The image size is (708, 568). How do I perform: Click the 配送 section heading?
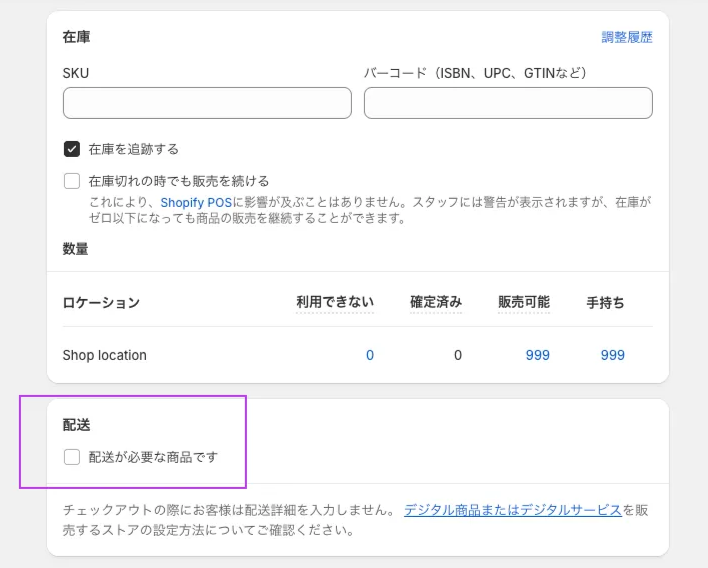tap(77, 425)
